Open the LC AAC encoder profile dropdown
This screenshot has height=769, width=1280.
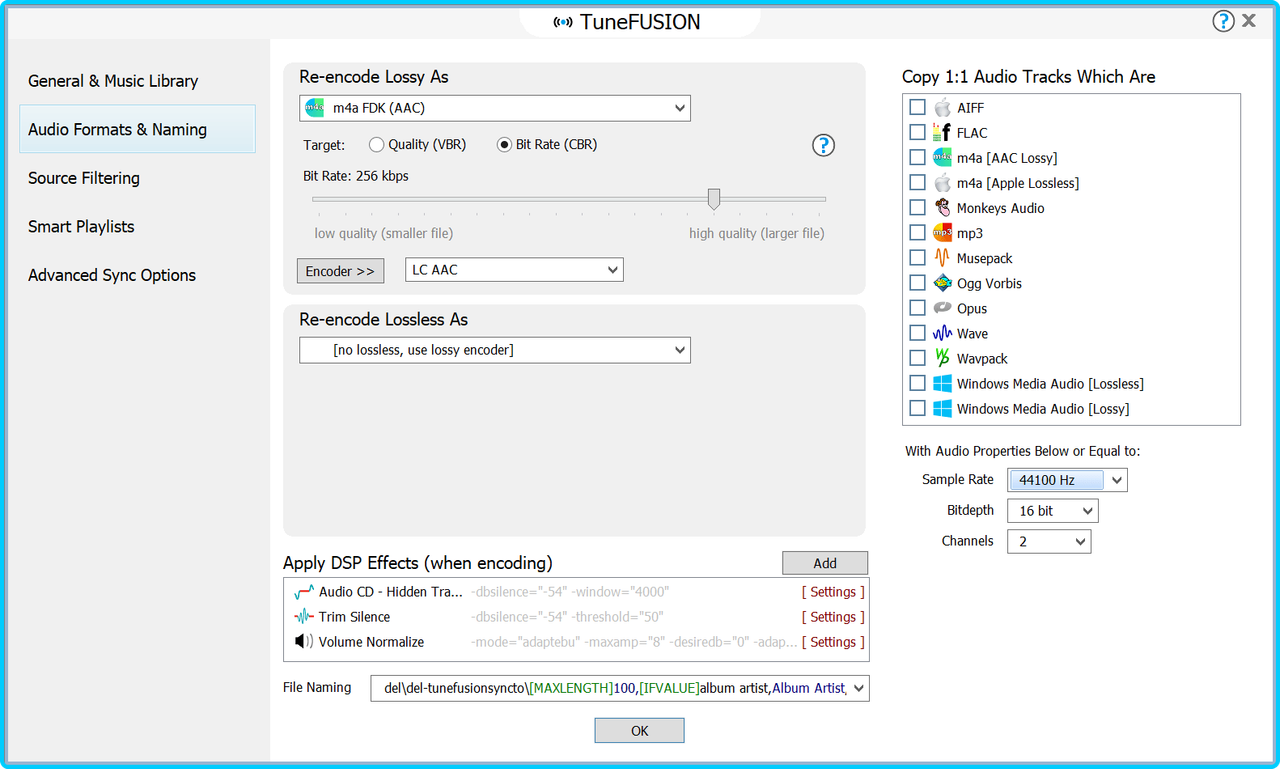click(514, 270)
